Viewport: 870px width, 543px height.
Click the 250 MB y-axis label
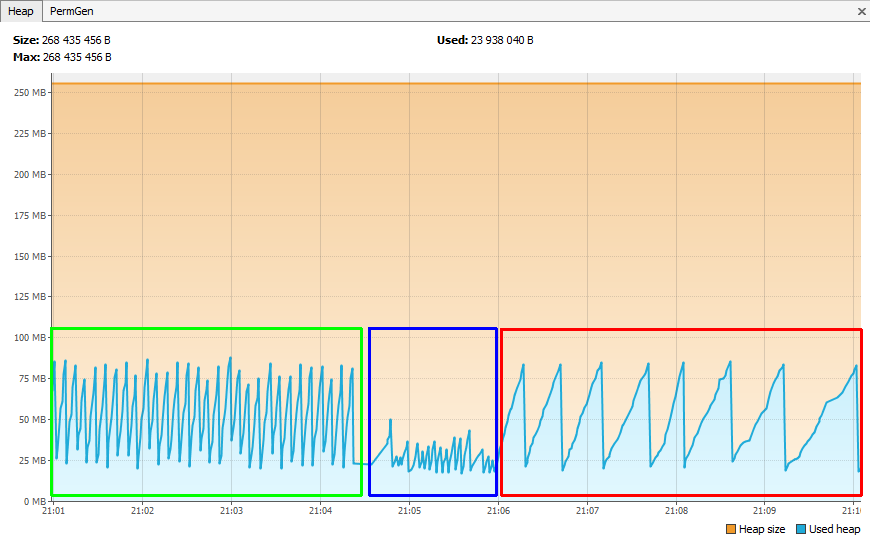pos(30,92)
